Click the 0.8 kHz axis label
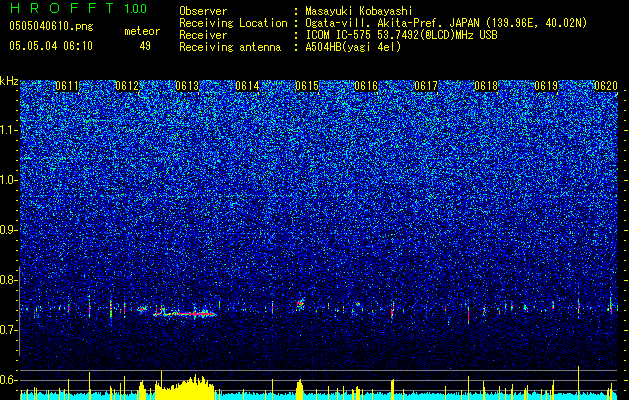The image size is (629, 400). coord(9,280)
